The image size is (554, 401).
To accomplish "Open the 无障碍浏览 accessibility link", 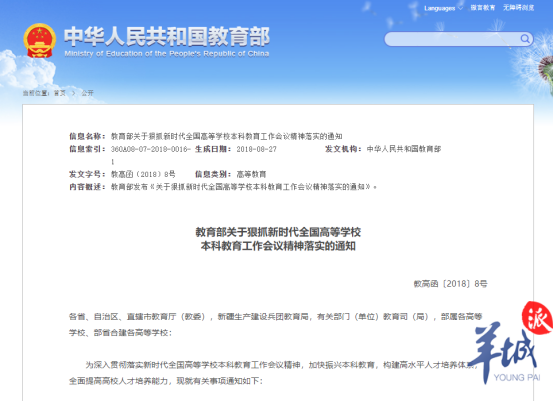I will tap(518, 8).
